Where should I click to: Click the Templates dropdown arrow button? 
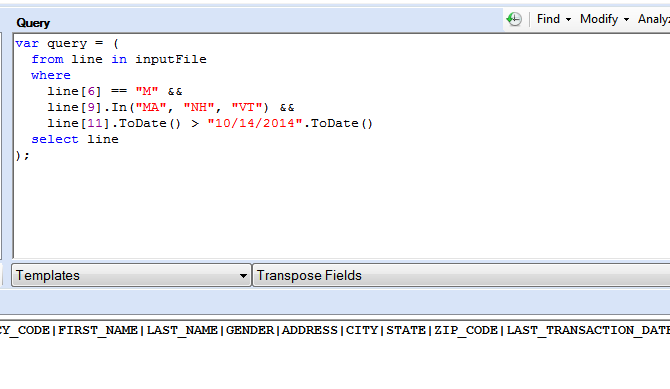tap(243, 276)
